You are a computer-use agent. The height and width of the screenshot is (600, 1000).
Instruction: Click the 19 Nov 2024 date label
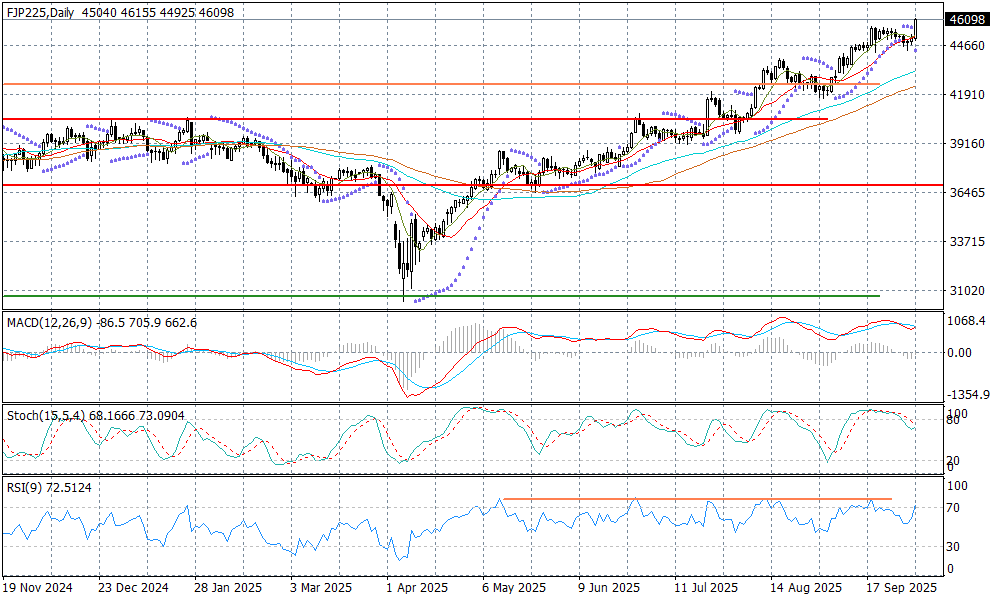pos(40,588)
